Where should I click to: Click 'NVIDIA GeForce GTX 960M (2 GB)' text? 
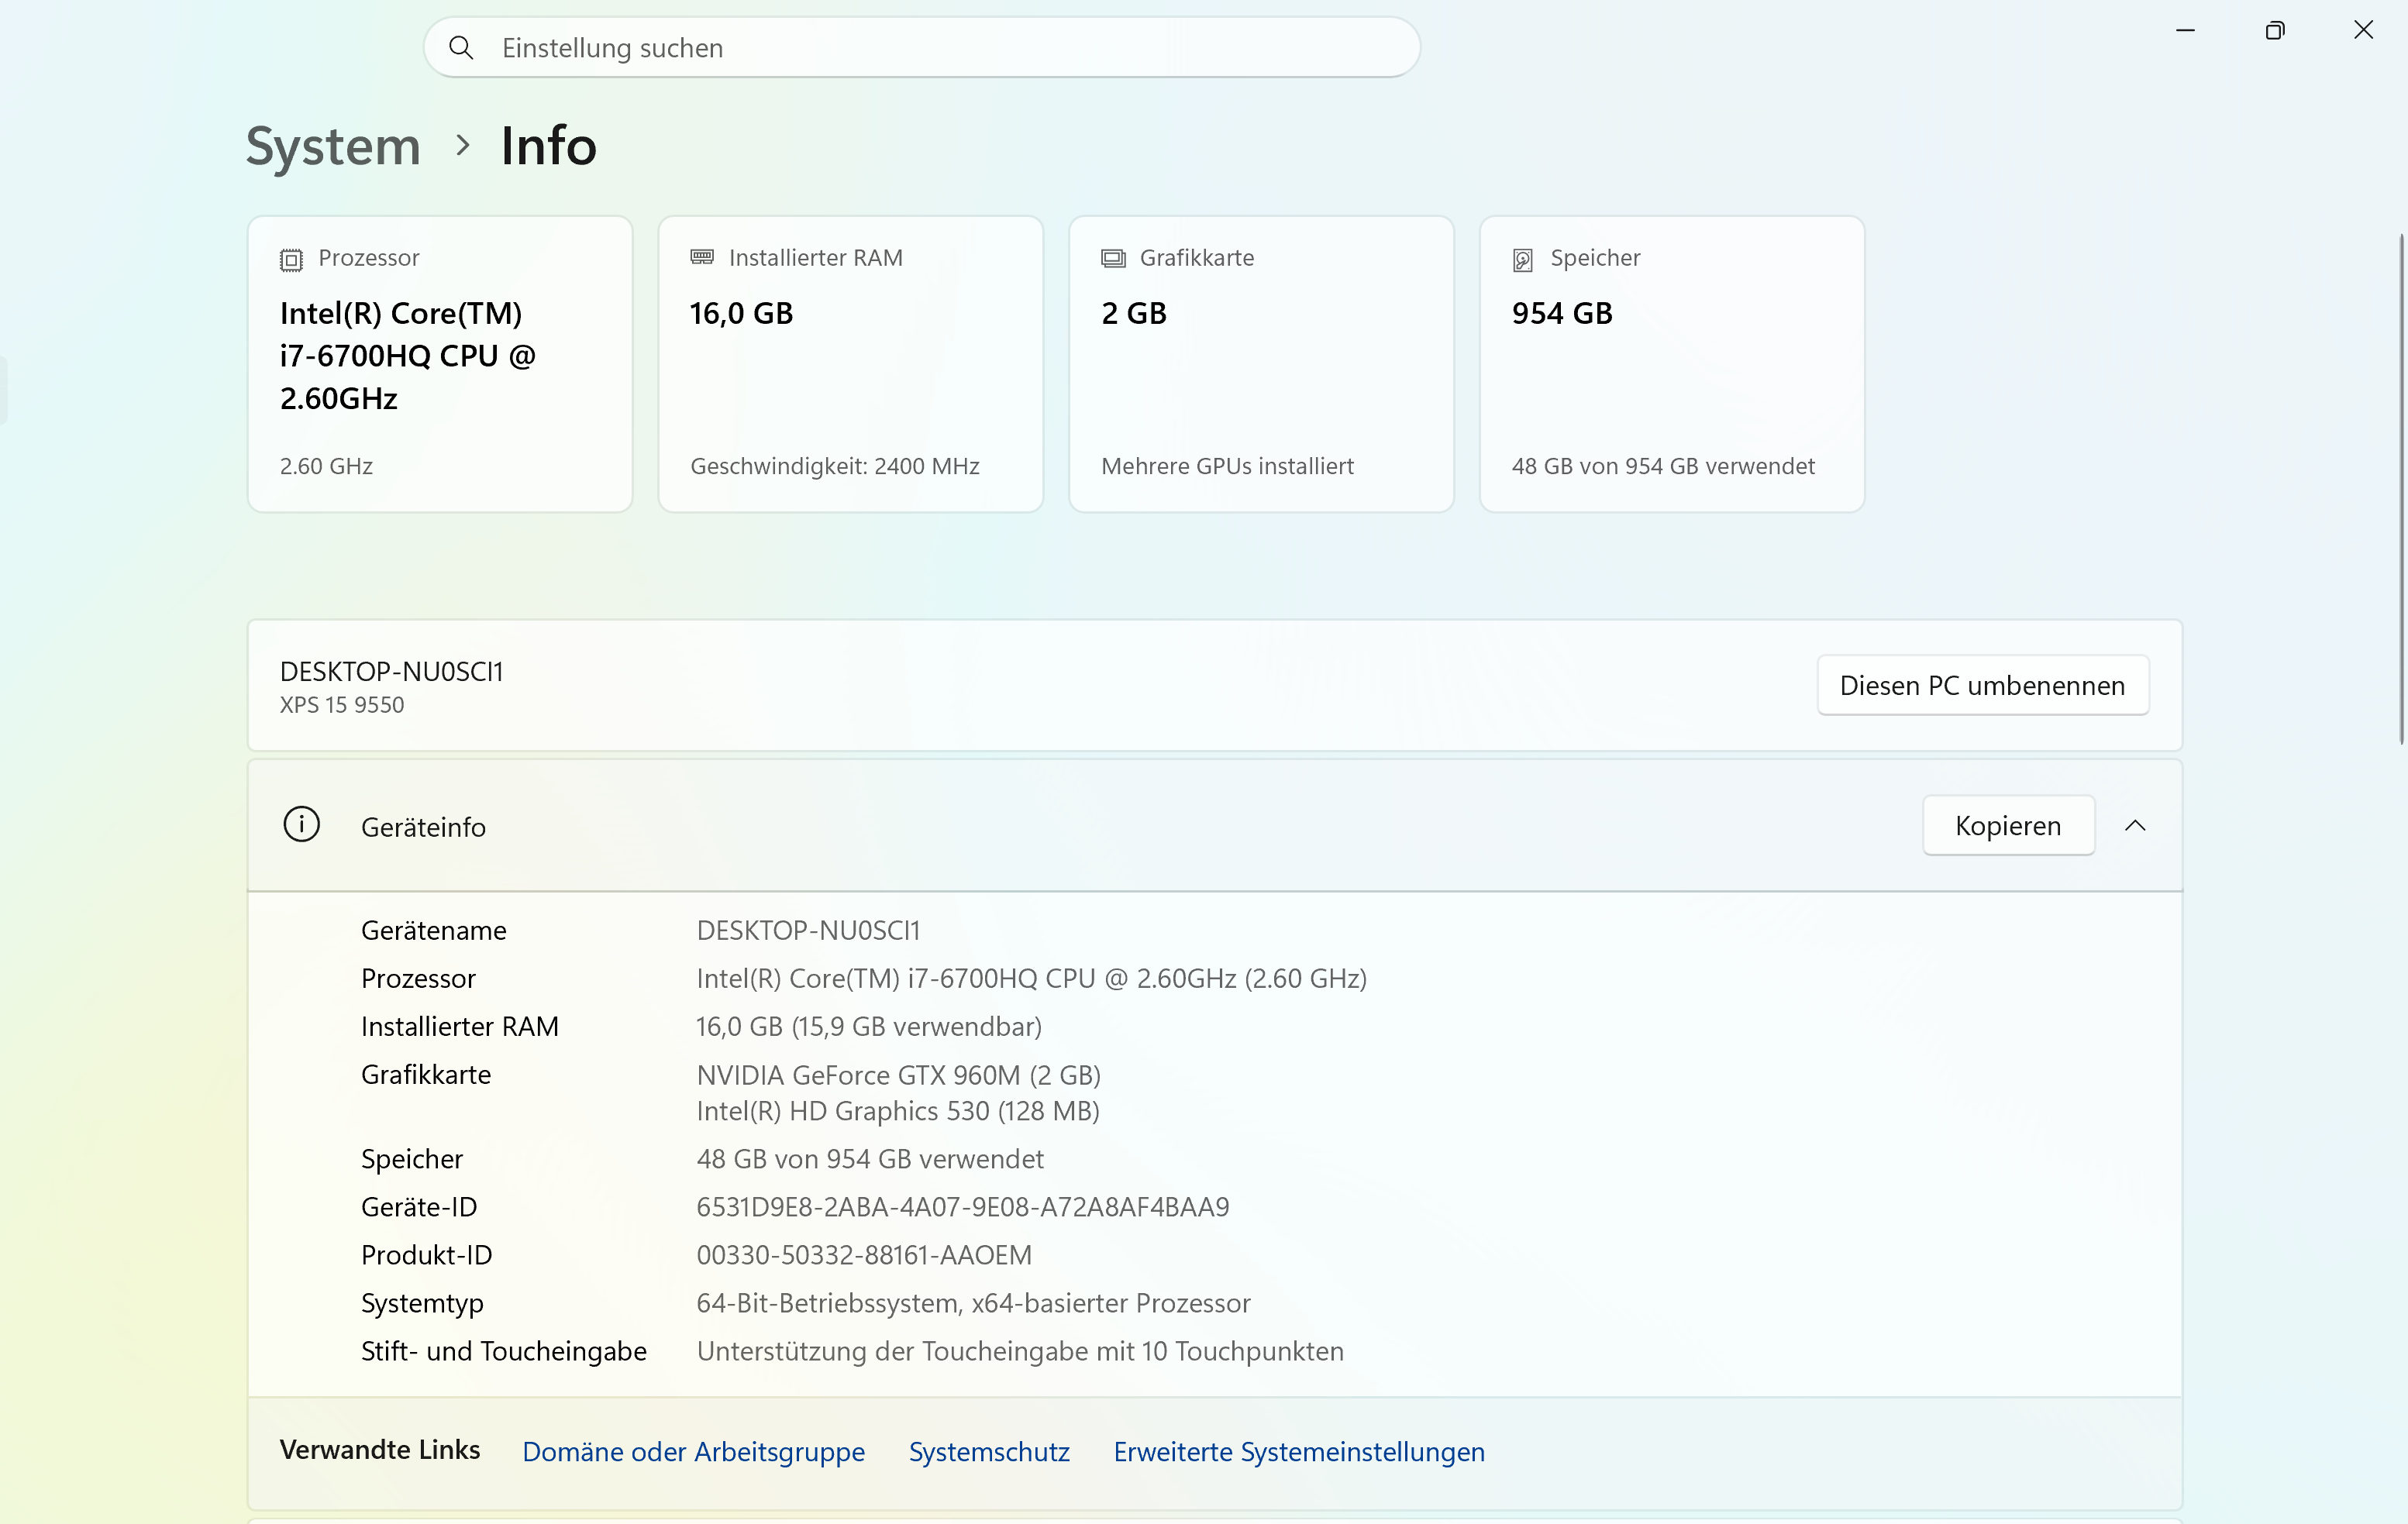pyautogui.click(x=898, y=1075)
